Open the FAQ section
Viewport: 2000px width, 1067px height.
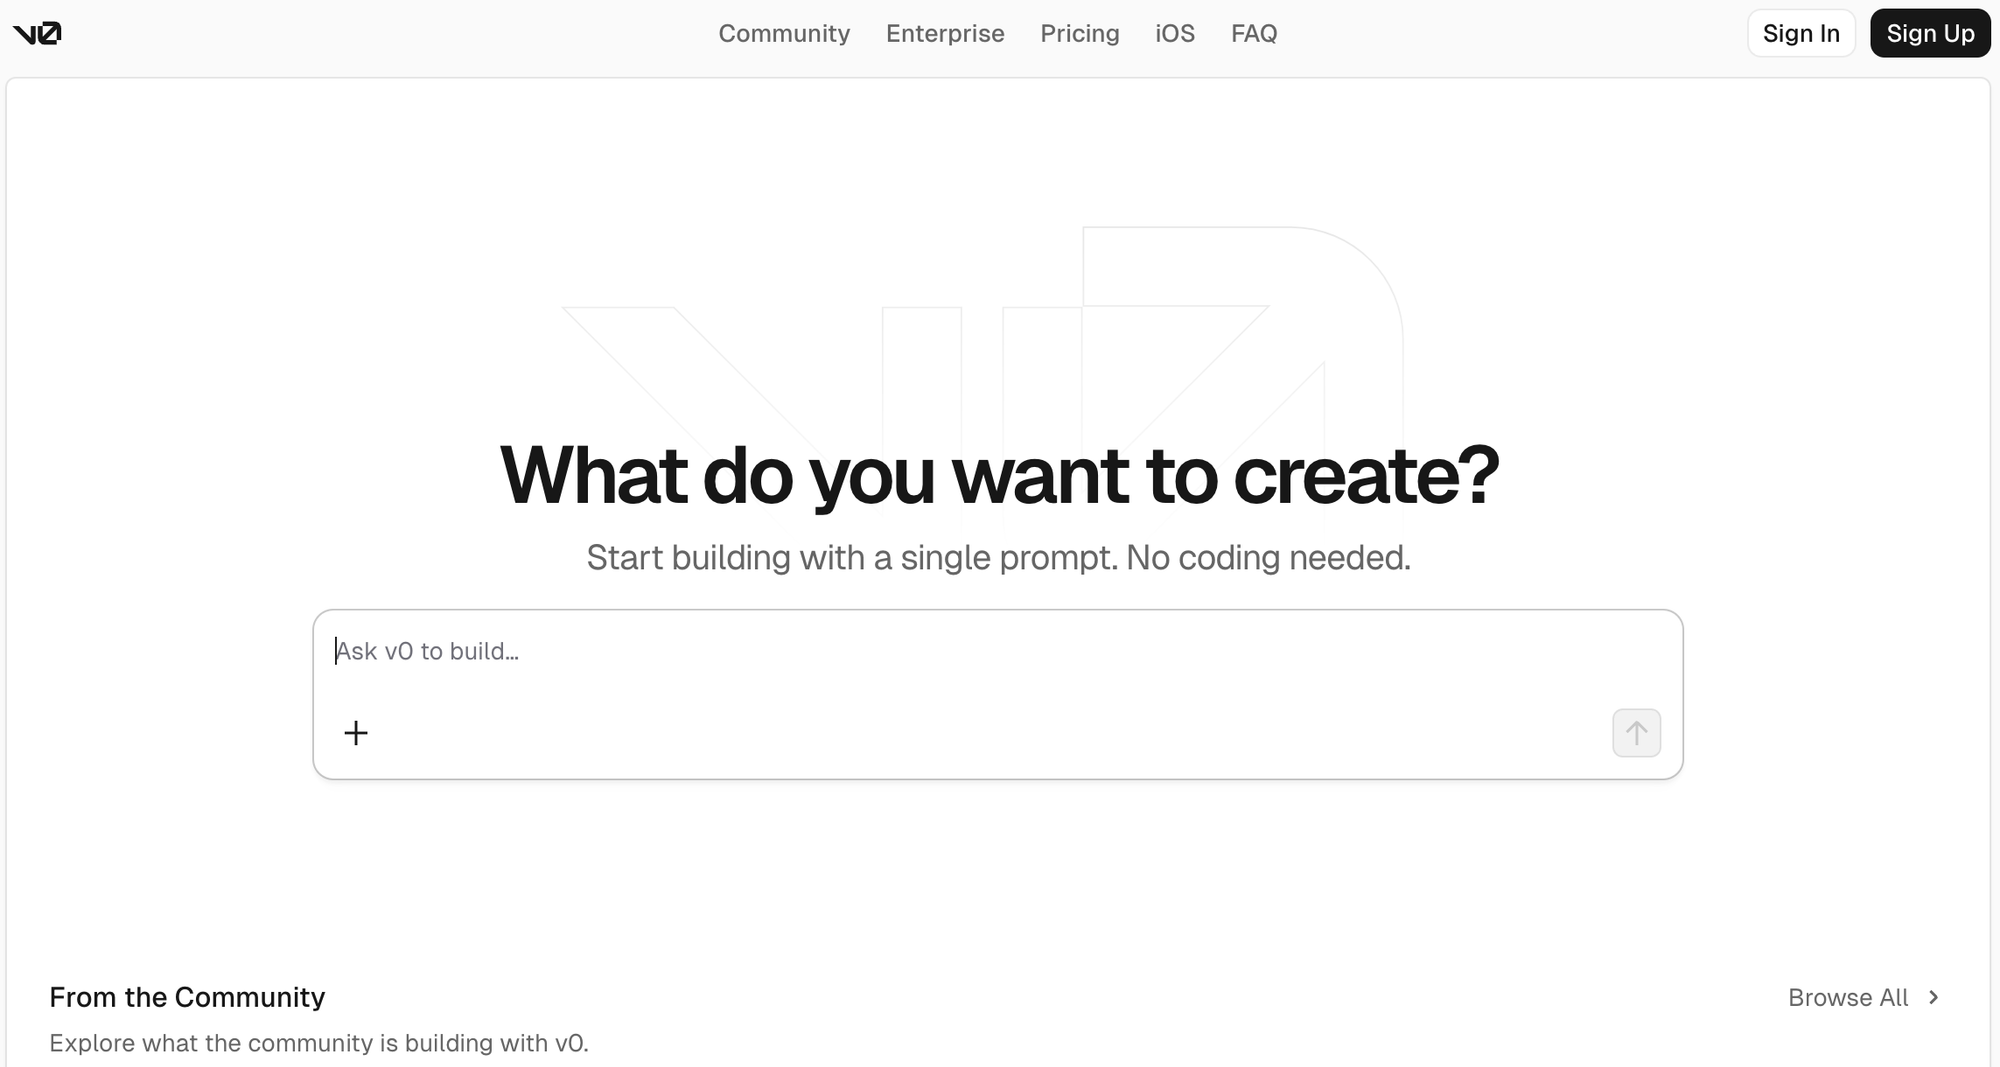[1254, 33]
